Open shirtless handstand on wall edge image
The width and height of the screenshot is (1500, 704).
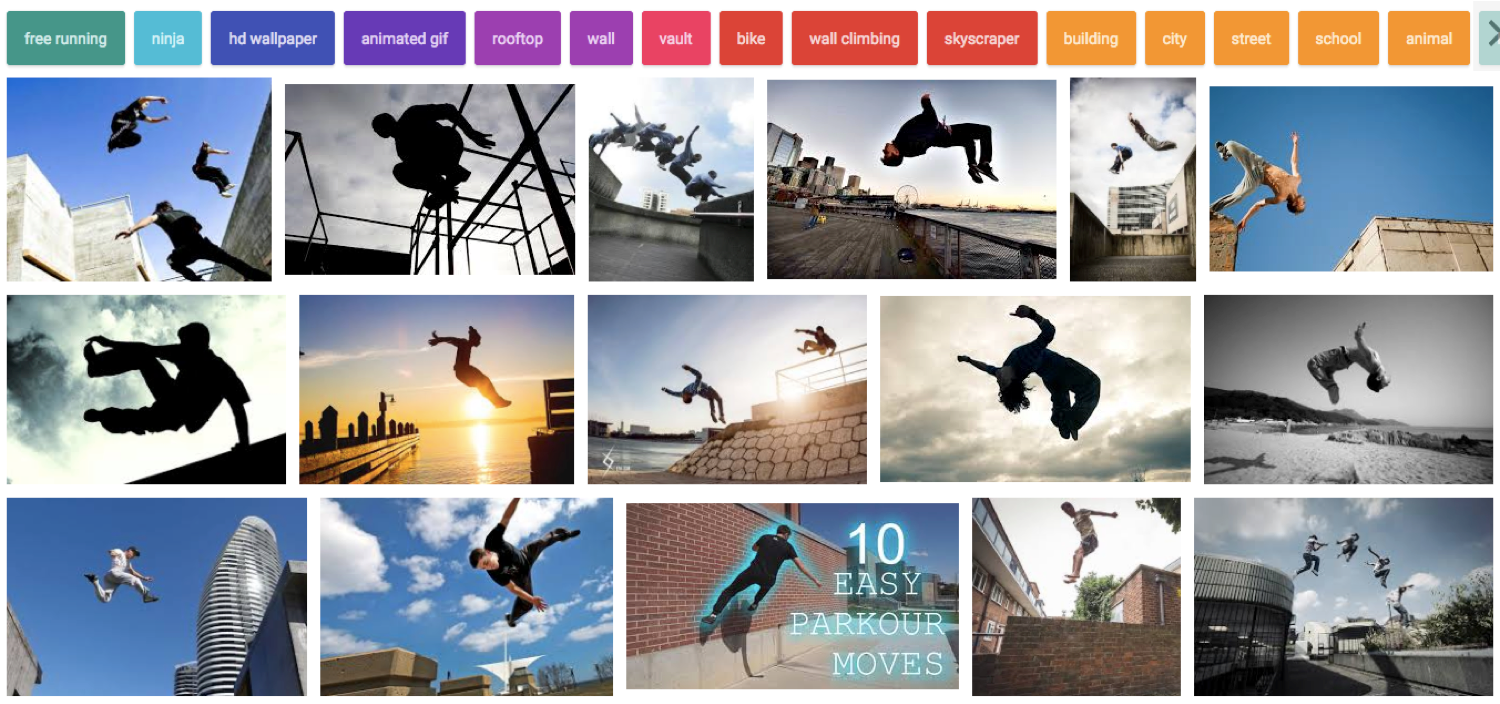[x=1351, y=179]
